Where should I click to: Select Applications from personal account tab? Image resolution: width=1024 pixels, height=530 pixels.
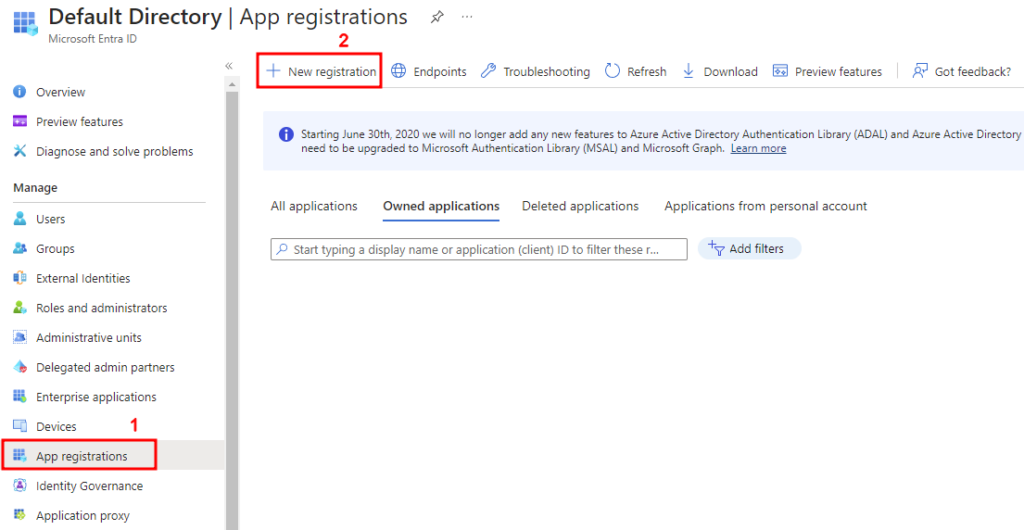765,206
